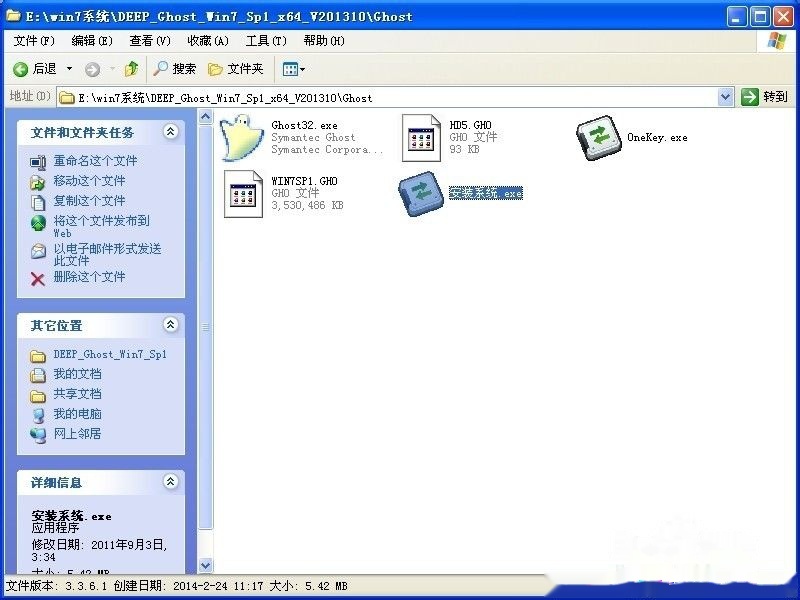Open the 查看(V) menu
Viewport: 800px width, 600px height.
tap(150, 41)
